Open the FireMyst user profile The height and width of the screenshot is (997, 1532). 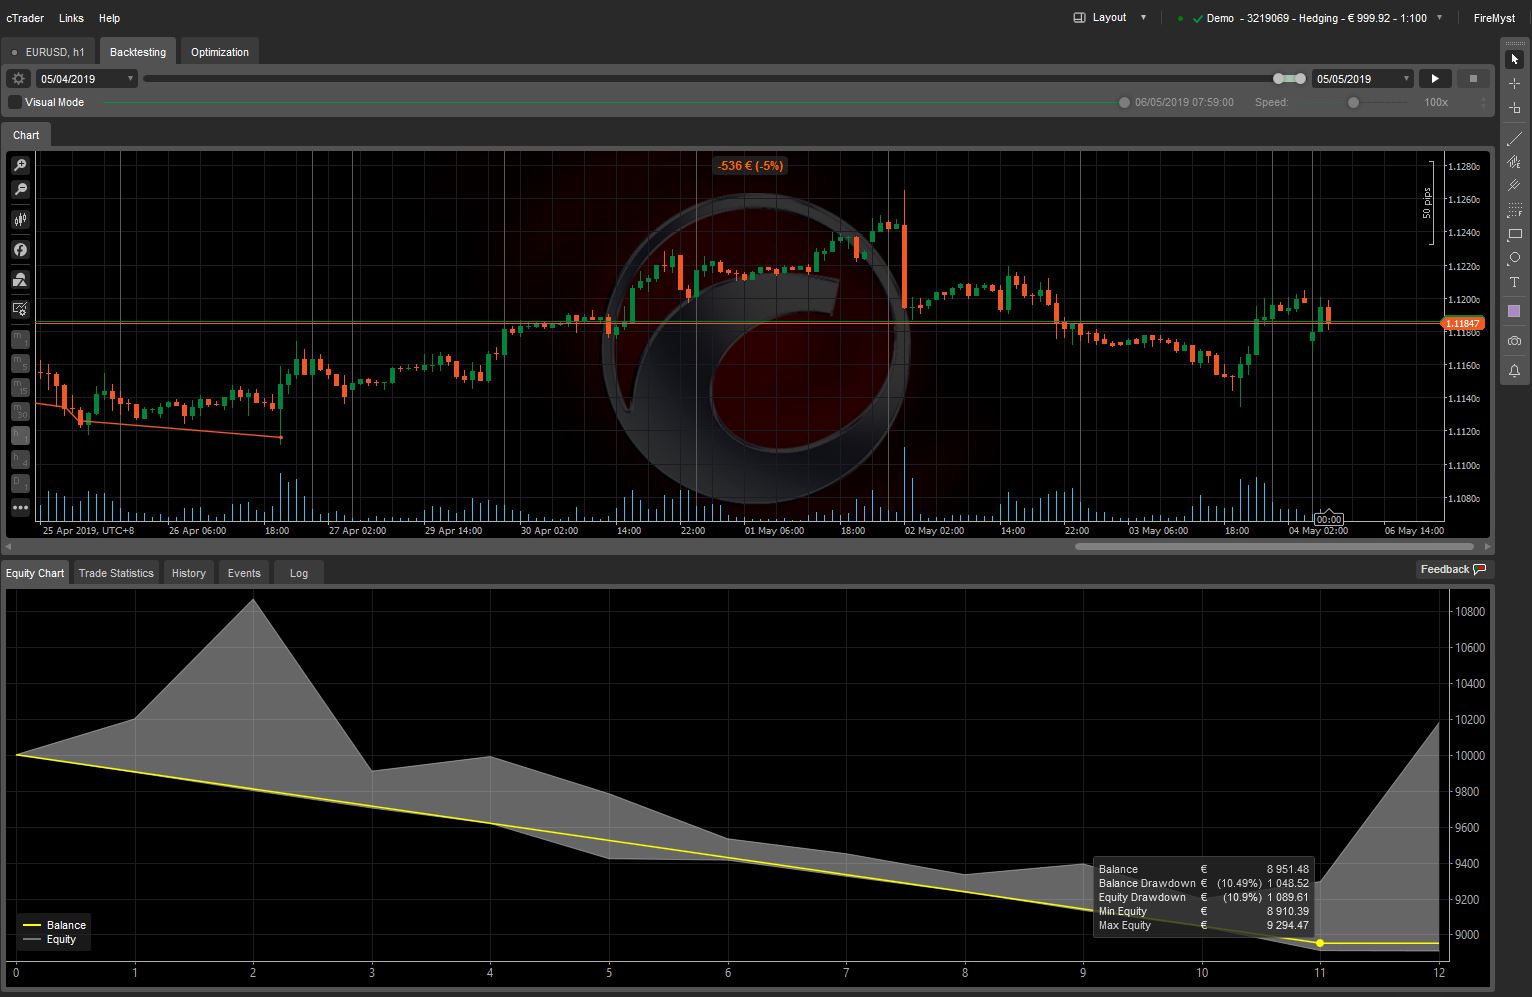[x=1494, y=18]
